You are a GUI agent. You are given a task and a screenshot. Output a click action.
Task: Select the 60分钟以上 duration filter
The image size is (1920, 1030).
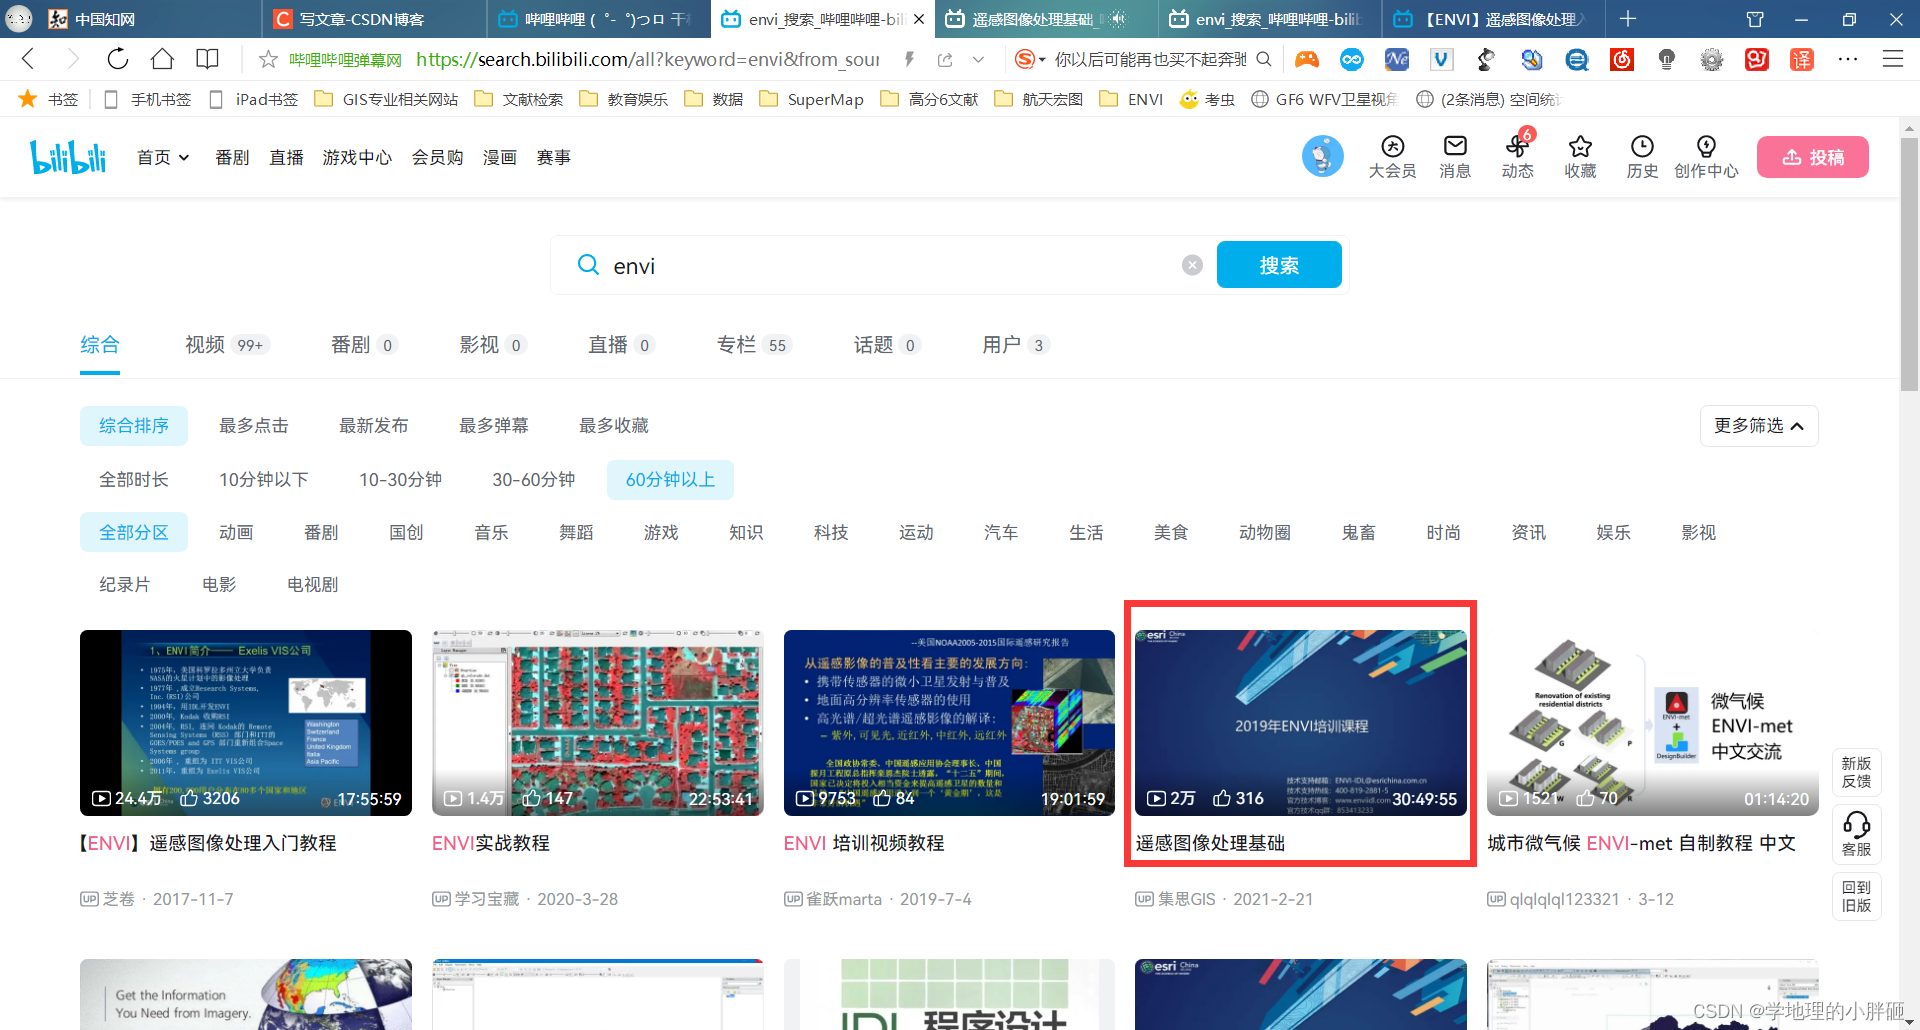click(670, 480)
